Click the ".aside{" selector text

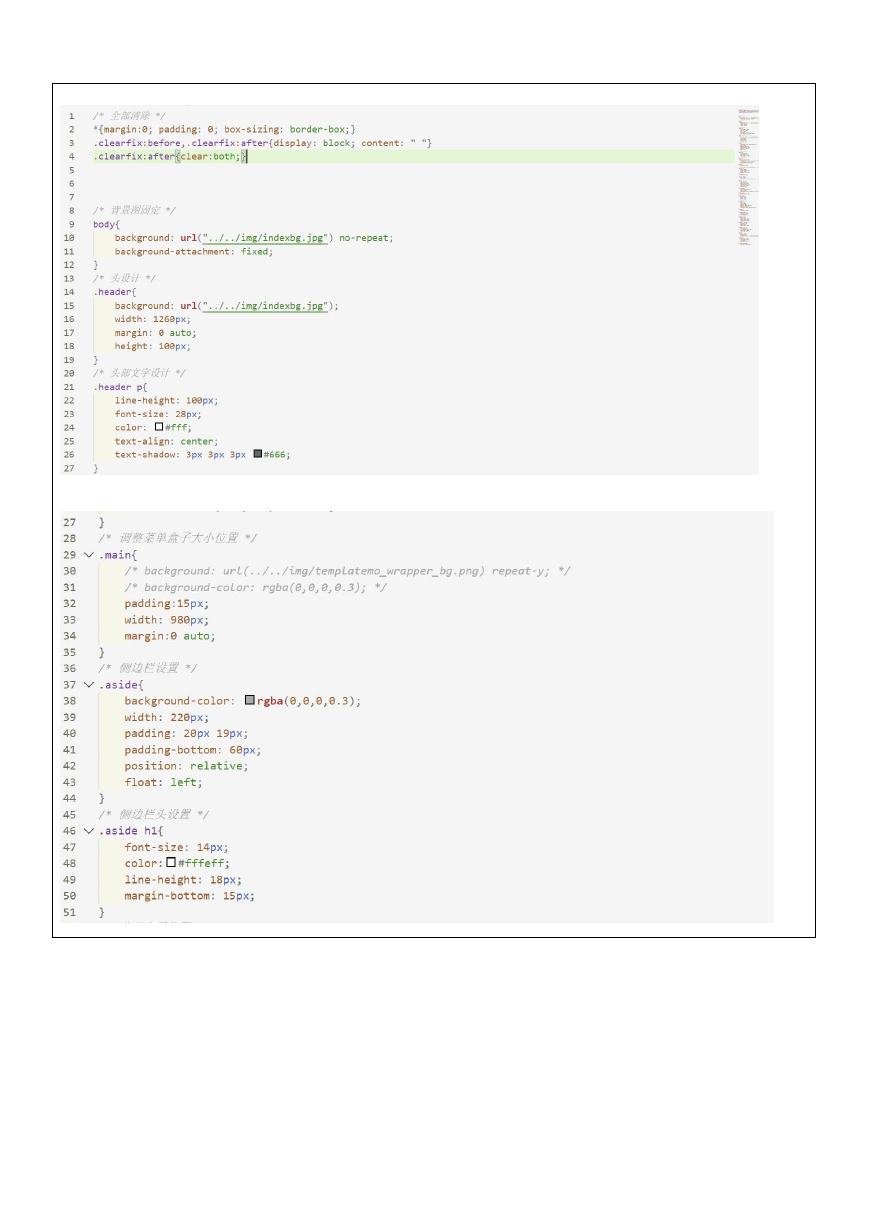click(121, 685)
